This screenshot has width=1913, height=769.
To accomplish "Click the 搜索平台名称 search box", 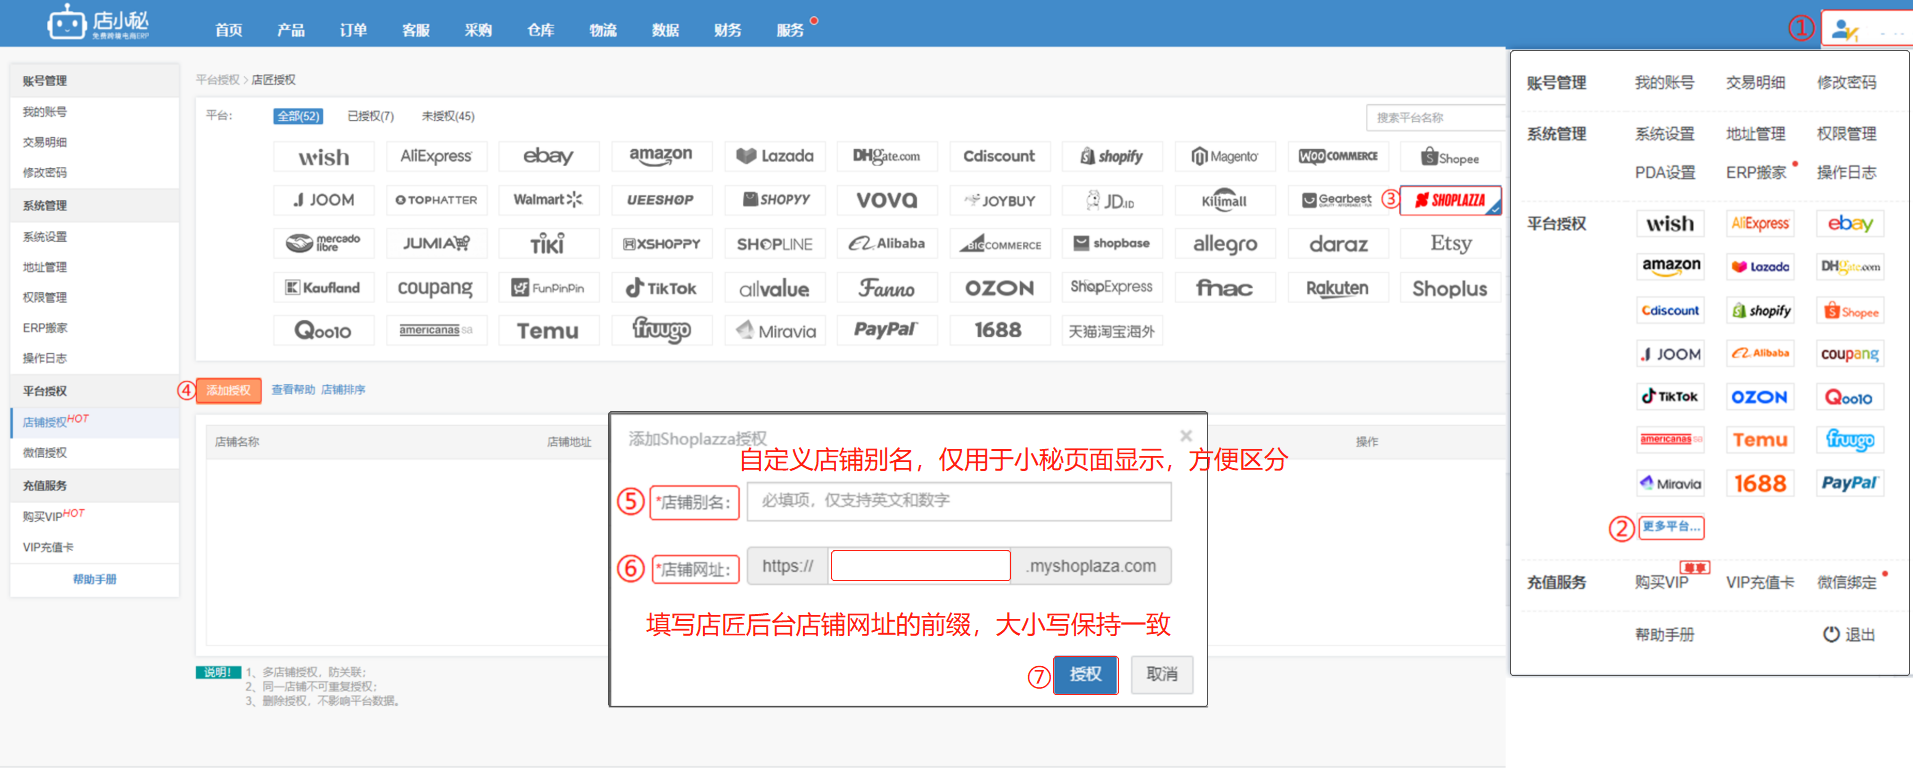I will pyautogui.click(x=1436, y=118).
